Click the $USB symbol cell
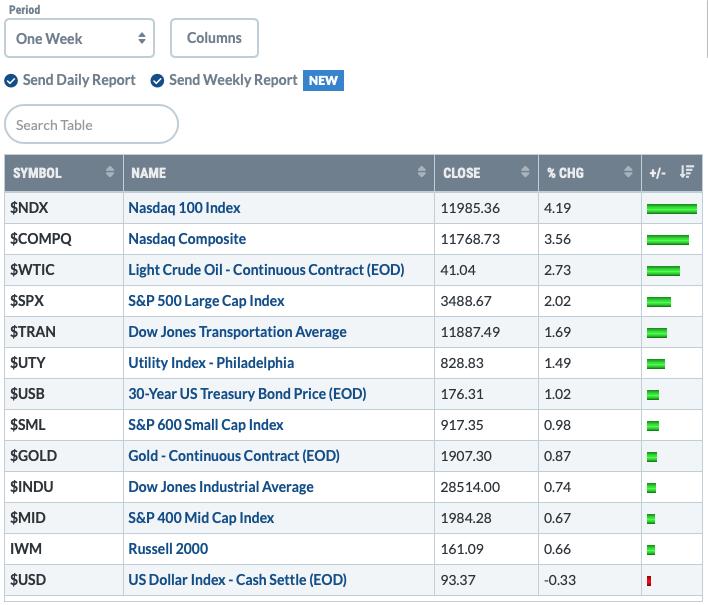The image size is (708, 605). click(x=64, y=394)
